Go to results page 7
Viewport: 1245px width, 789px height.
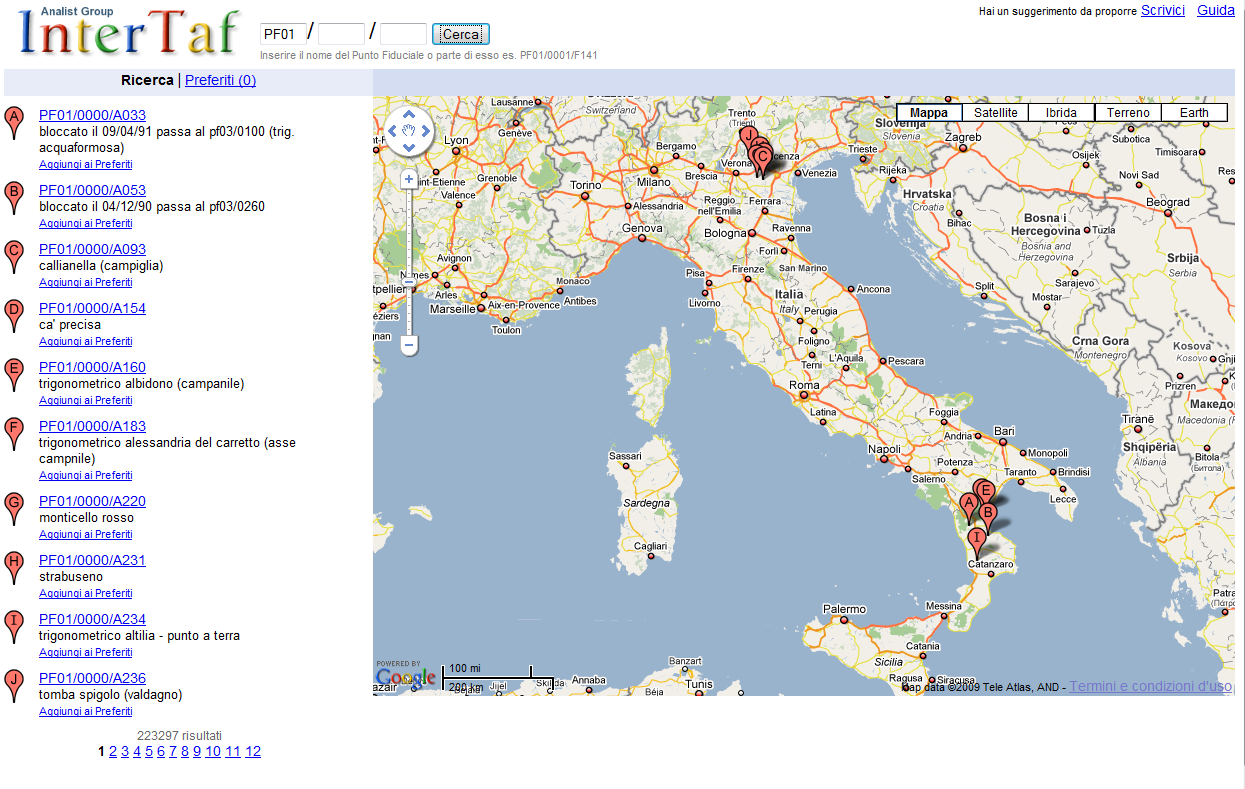tap(173, 751)
